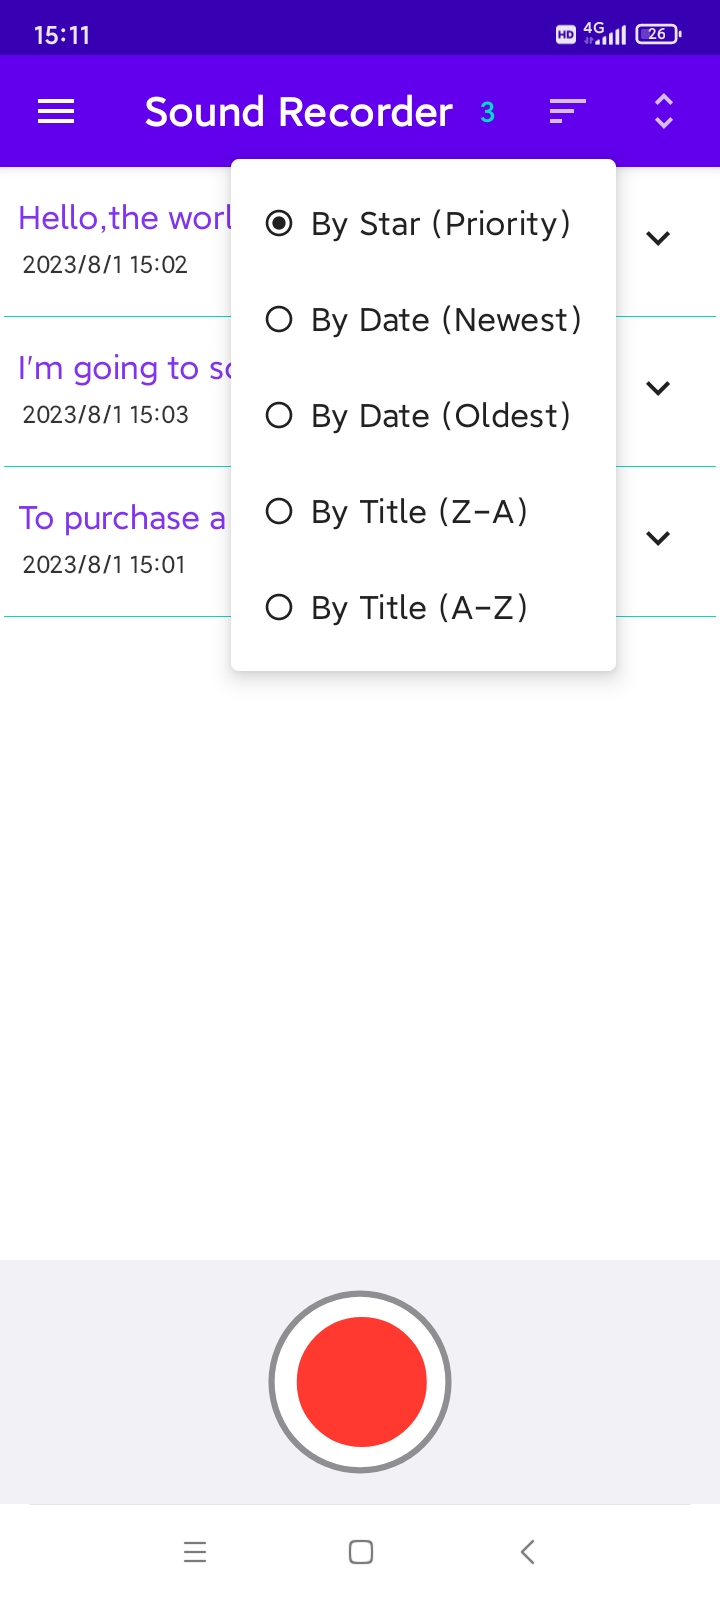Tap the sort list icon in toolbar
The width and height of the screenshot is (720, 1600).
[567, 112]
